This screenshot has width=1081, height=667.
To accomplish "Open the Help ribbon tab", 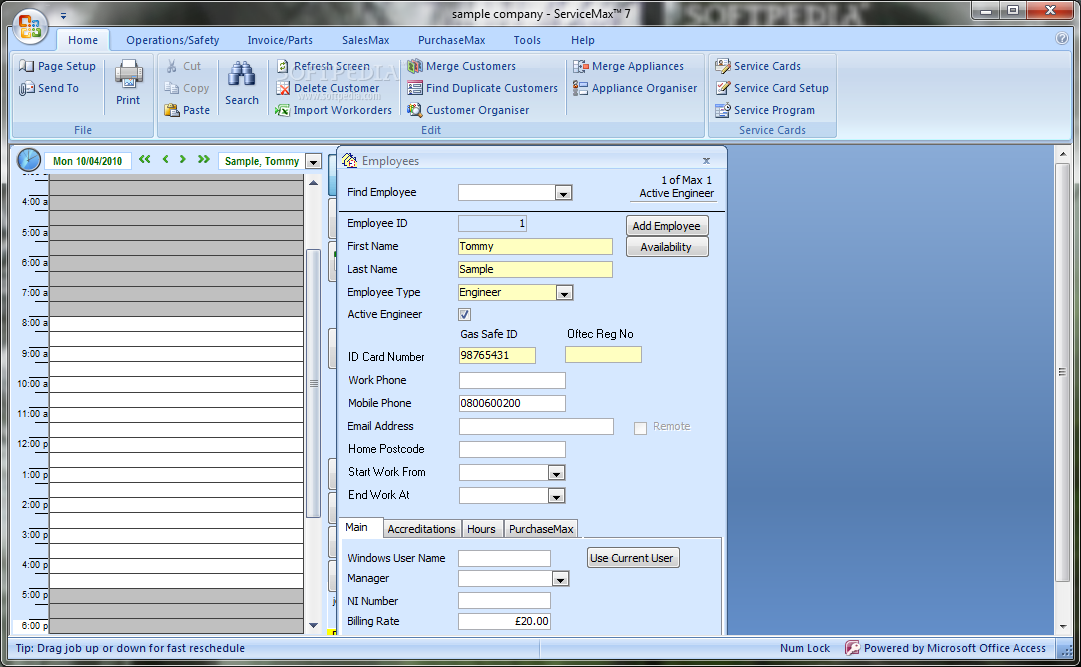I will click(x=583, y=40).
